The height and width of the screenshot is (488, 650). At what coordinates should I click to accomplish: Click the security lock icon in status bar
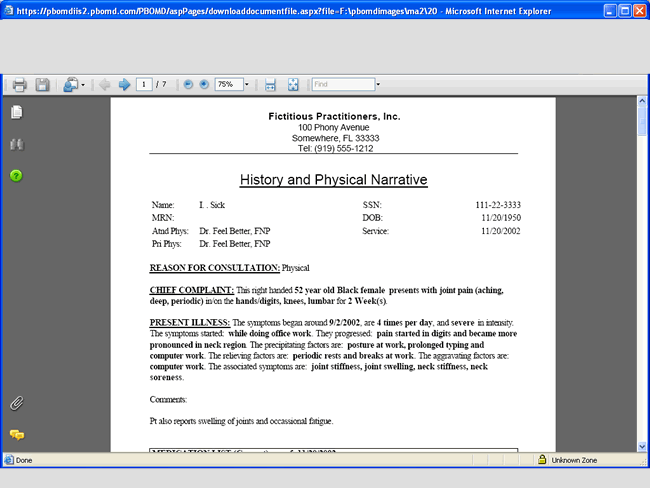[542, 460]
